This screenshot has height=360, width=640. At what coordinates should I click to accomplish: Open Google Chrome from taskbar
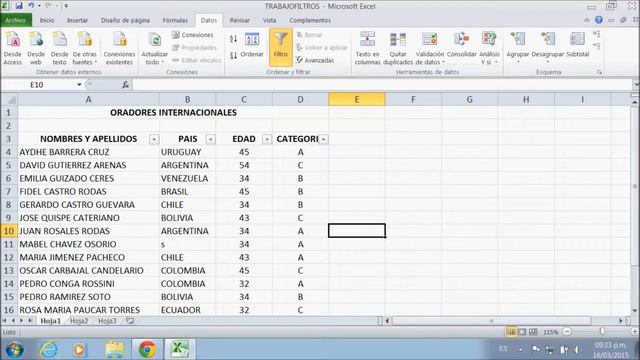(x=147, y=349)
